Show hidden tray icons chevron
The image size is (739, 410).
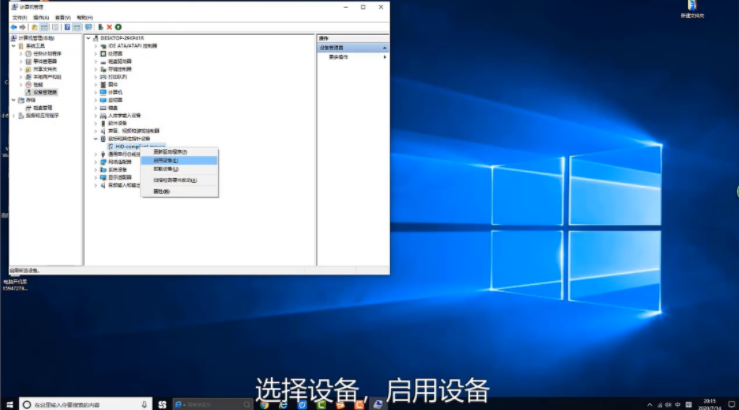649,405
